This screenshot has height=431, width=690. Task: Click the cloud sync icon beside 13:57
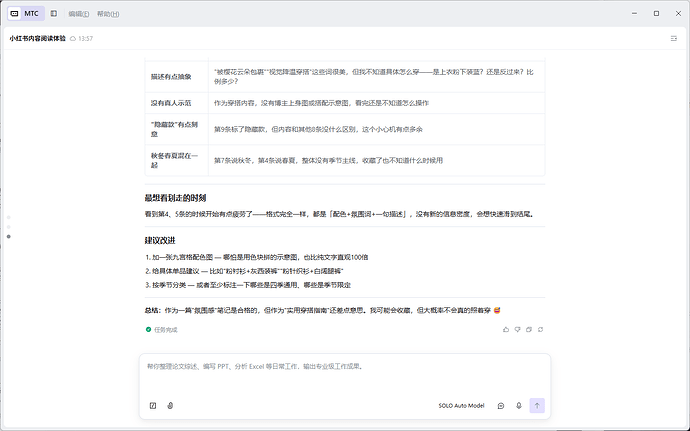(x=73, y=39)
